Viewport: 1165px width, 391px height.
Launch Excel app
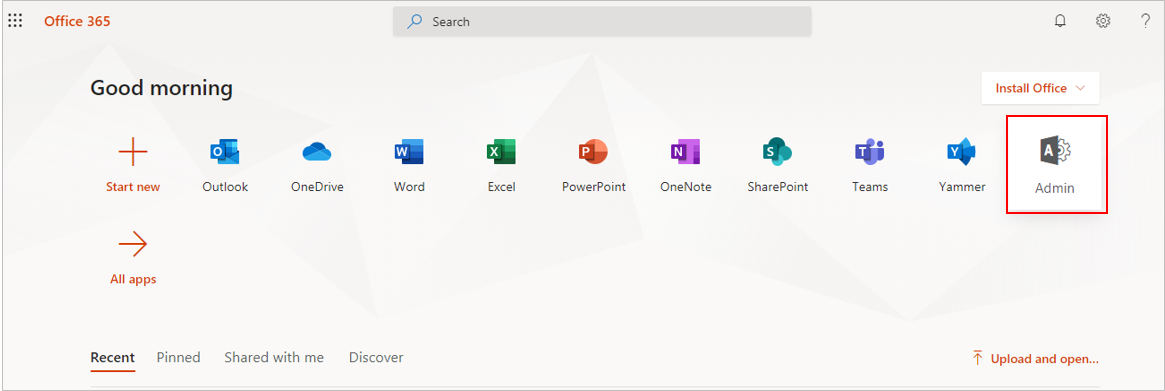502,165
